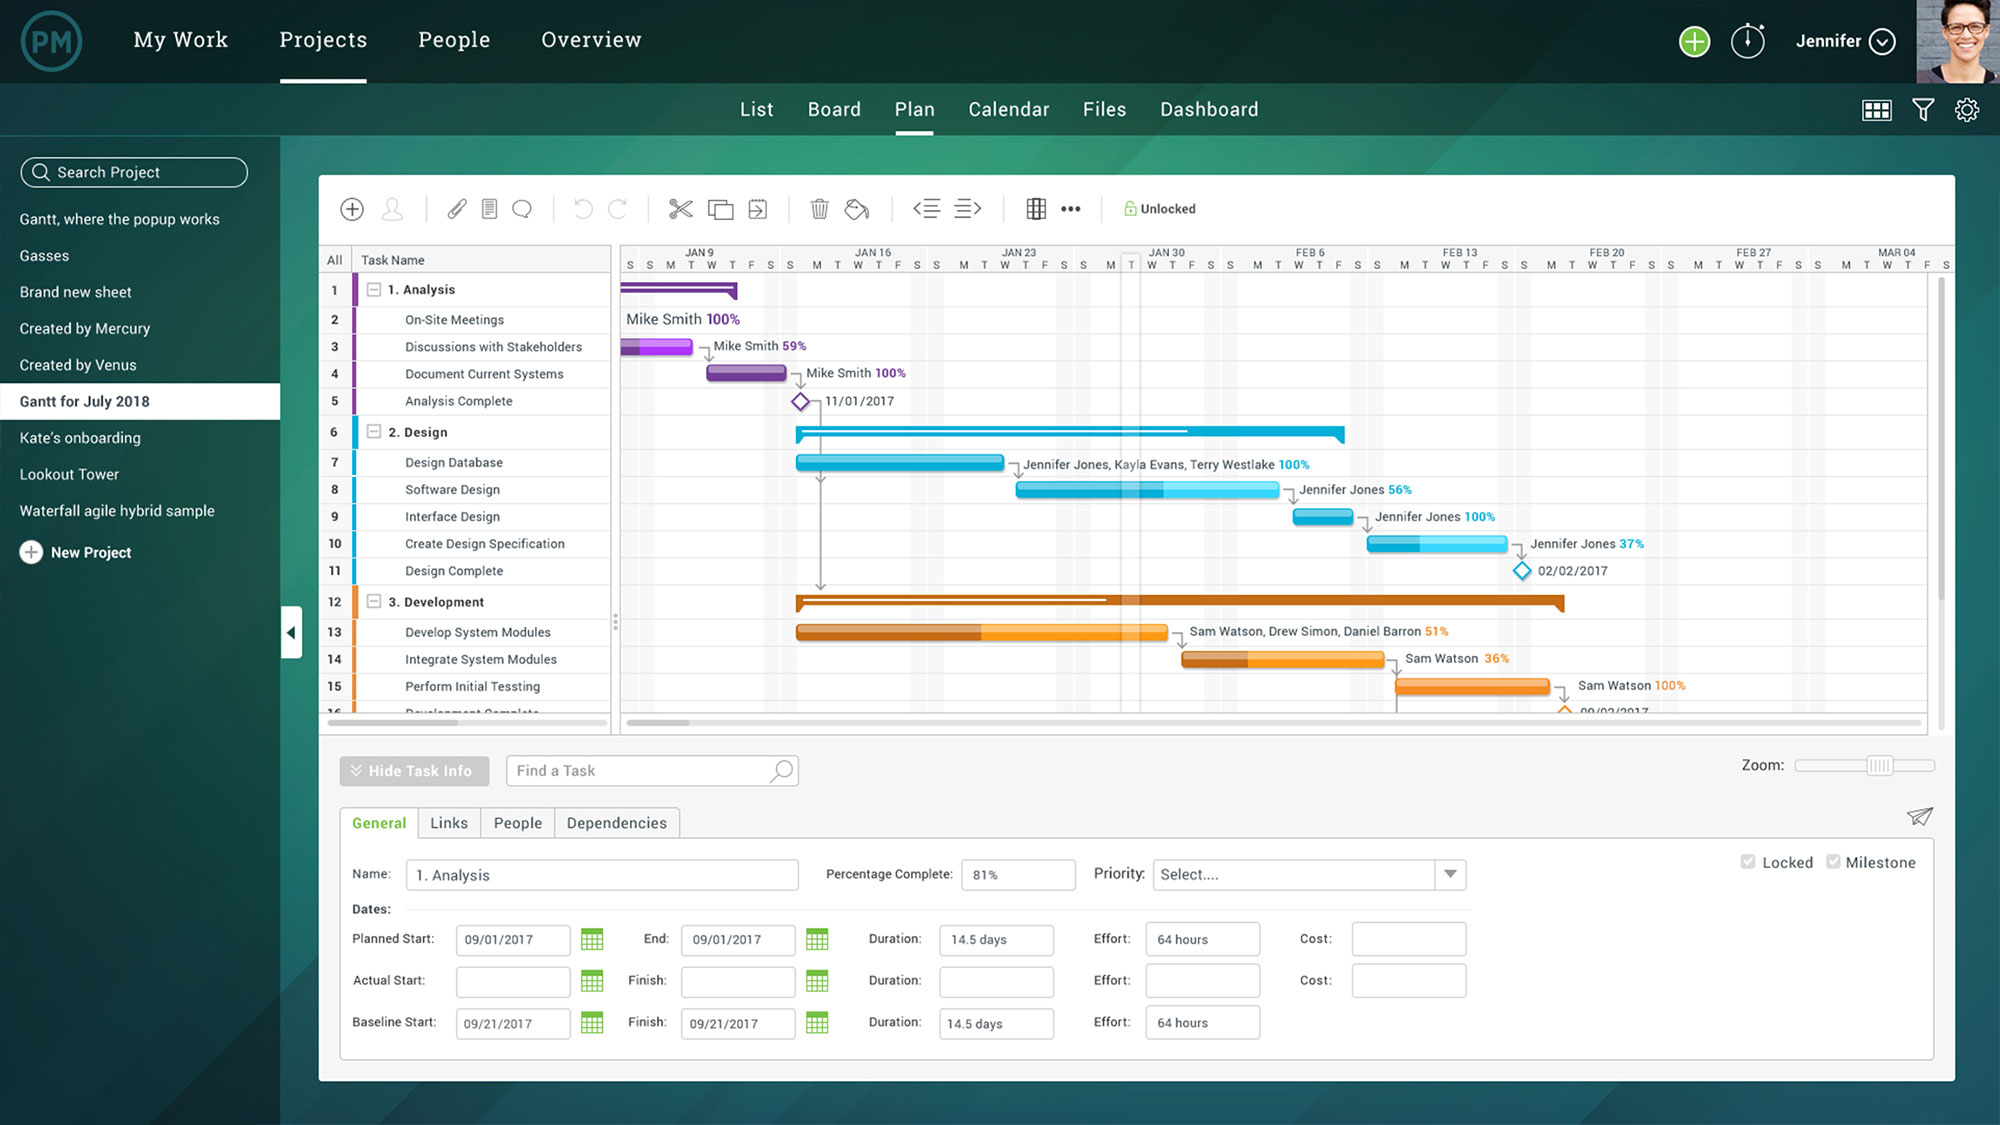Click the Undo icon in toolbar
2000x1125 pixels.
click(581, 207)
